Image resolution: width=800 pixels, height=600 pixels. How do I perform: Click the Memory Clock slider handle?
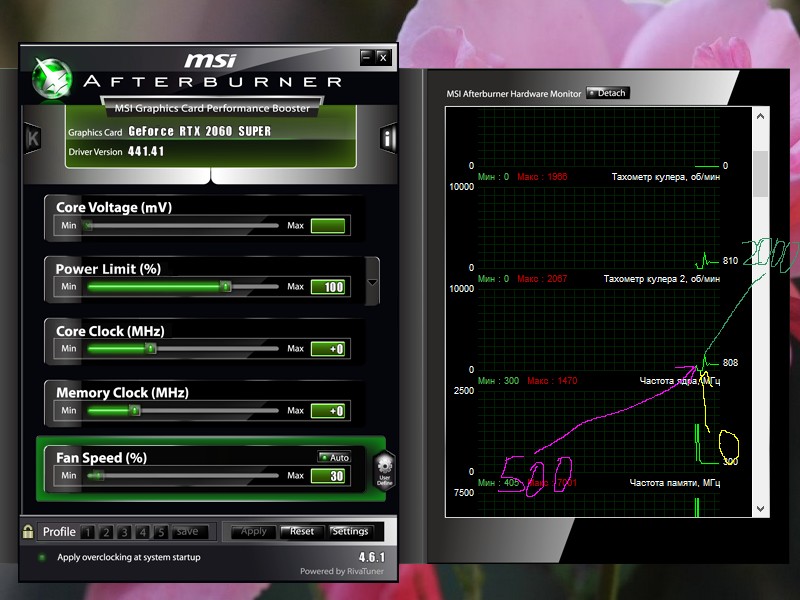(134, 410)
